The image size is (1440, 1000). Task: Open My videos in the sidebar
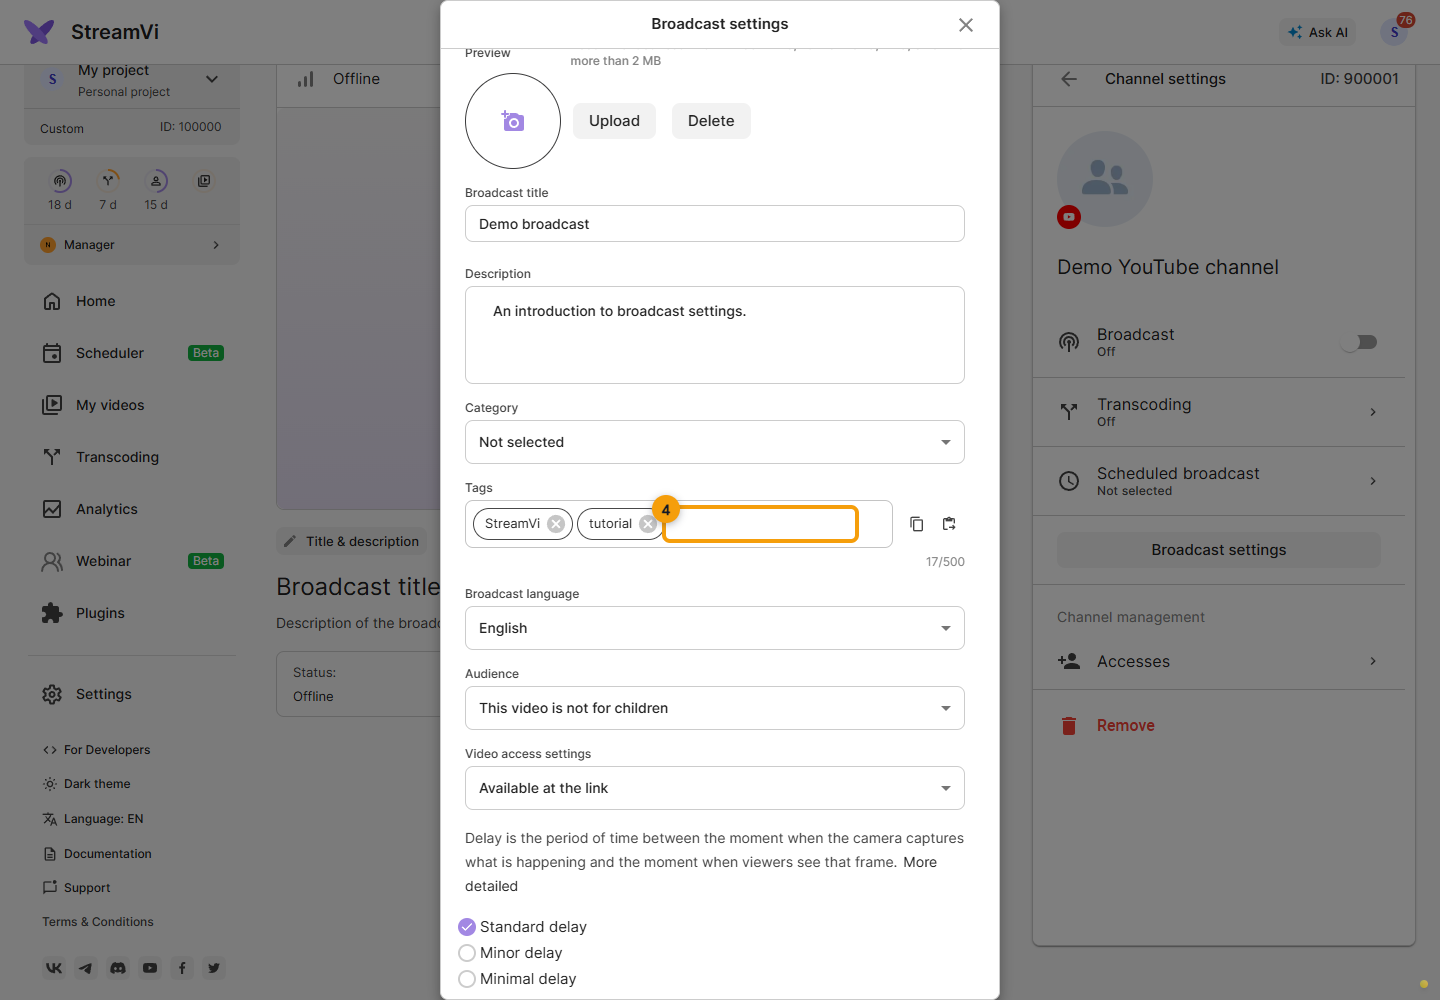point(132,405)
